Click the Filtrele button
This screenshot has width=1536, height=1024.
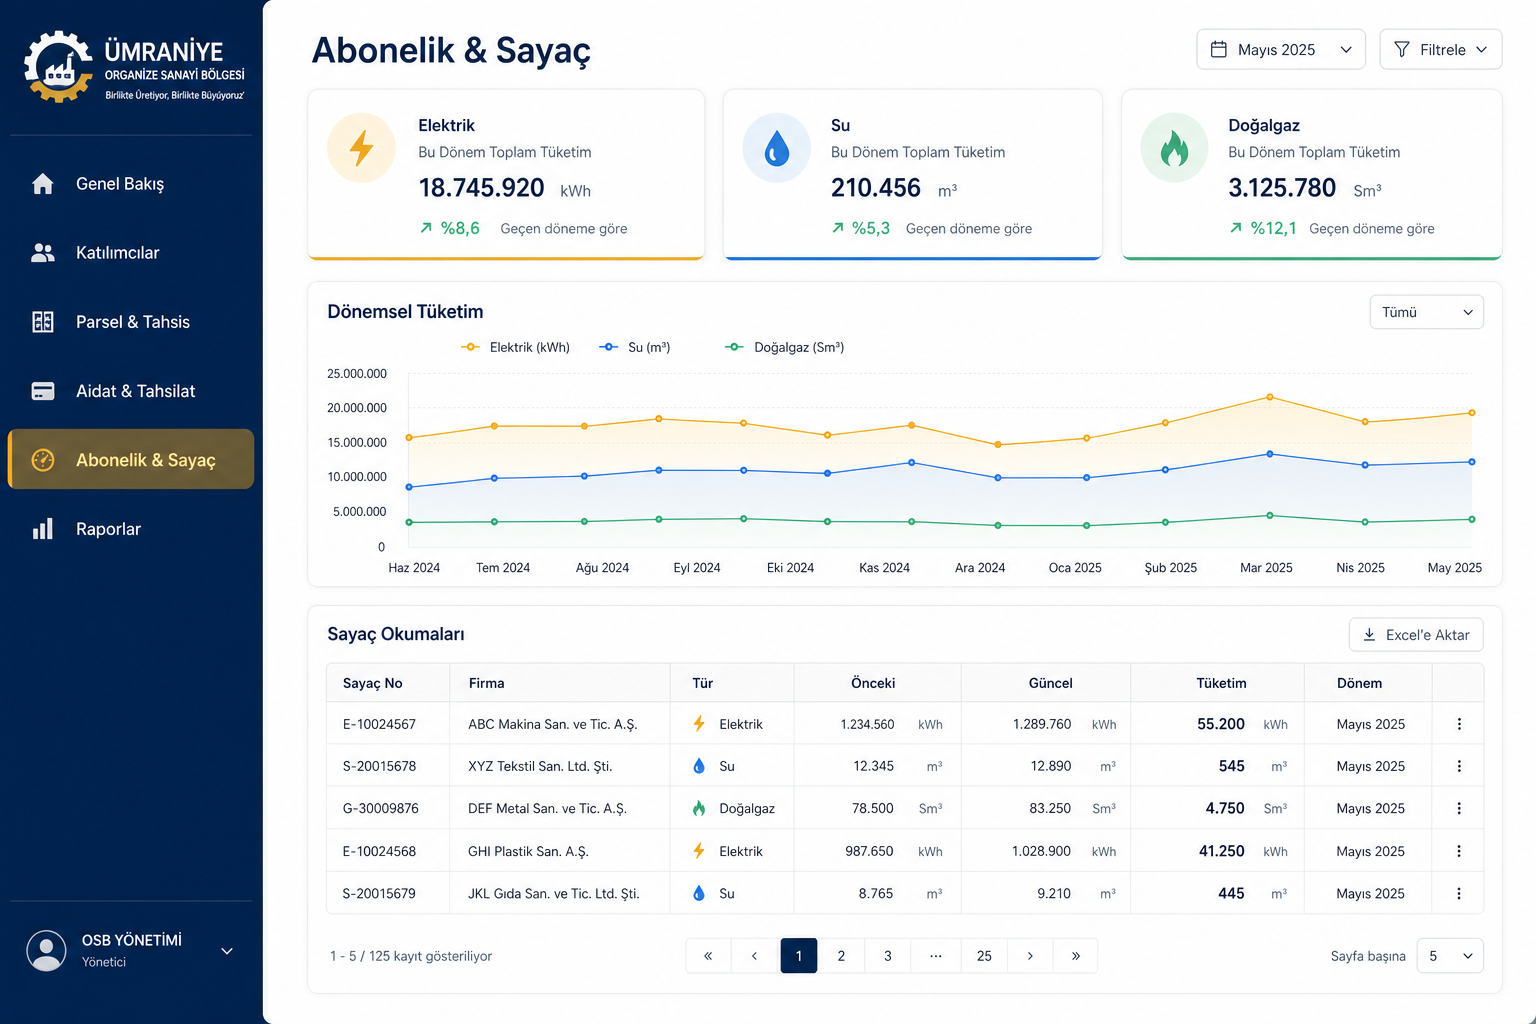tap(1440, 50)
